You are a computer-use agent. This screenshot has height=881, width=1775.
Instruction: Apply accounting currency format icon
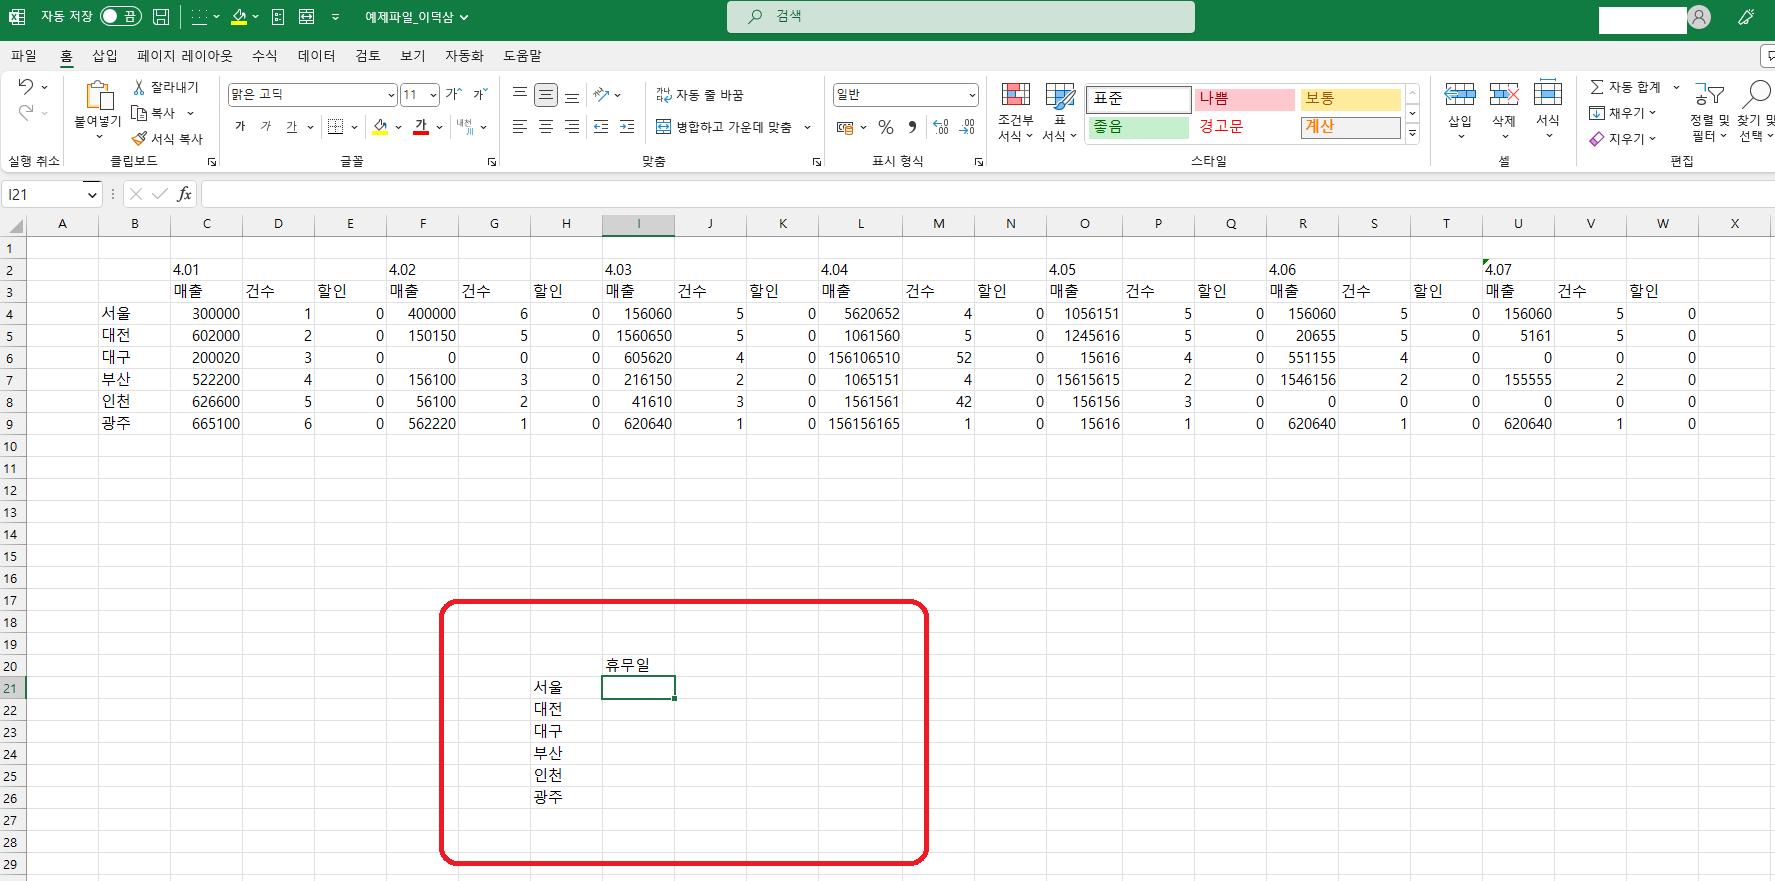click(x=845, y=127)
